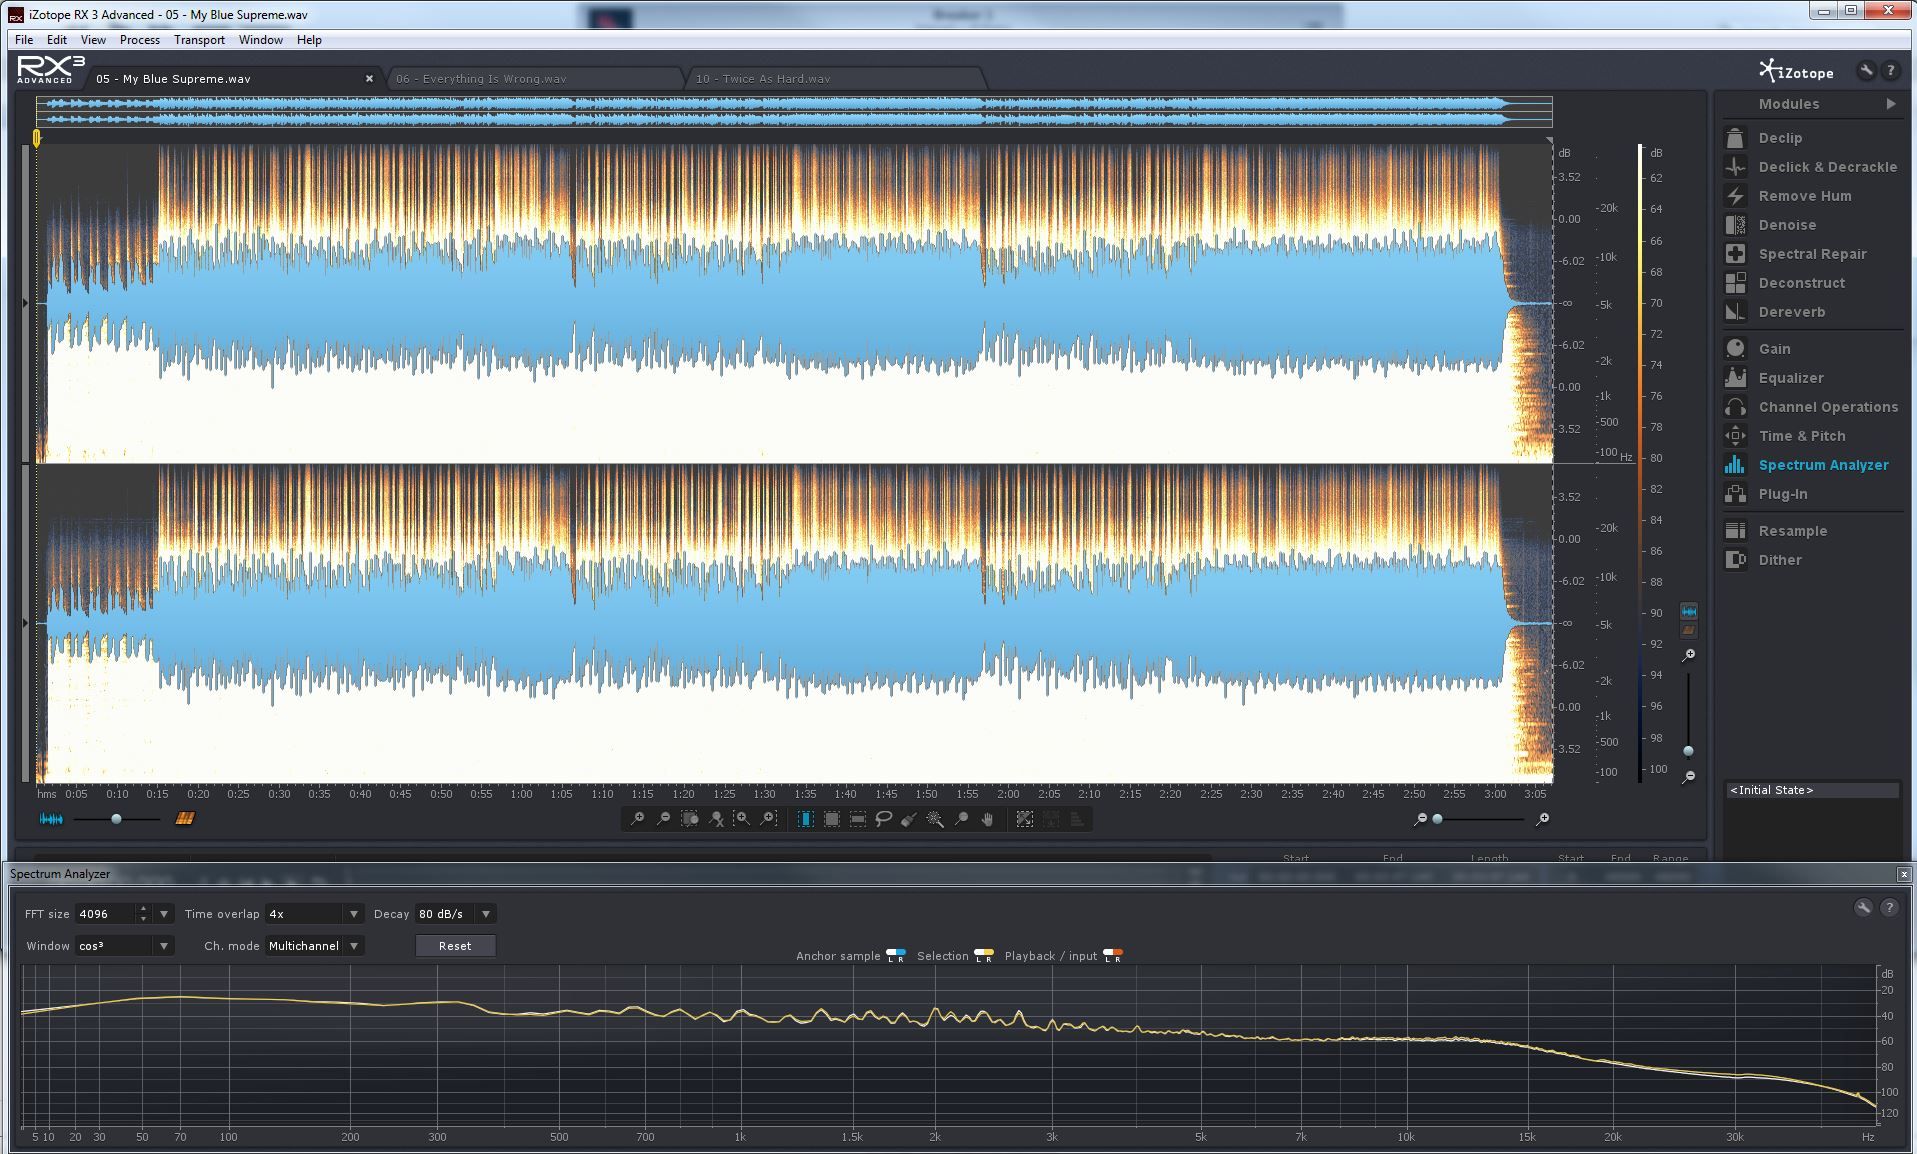The image size is (1917, 1154).
Task: Click the Dereverb module icon
Action: (x=1735, y=312)
